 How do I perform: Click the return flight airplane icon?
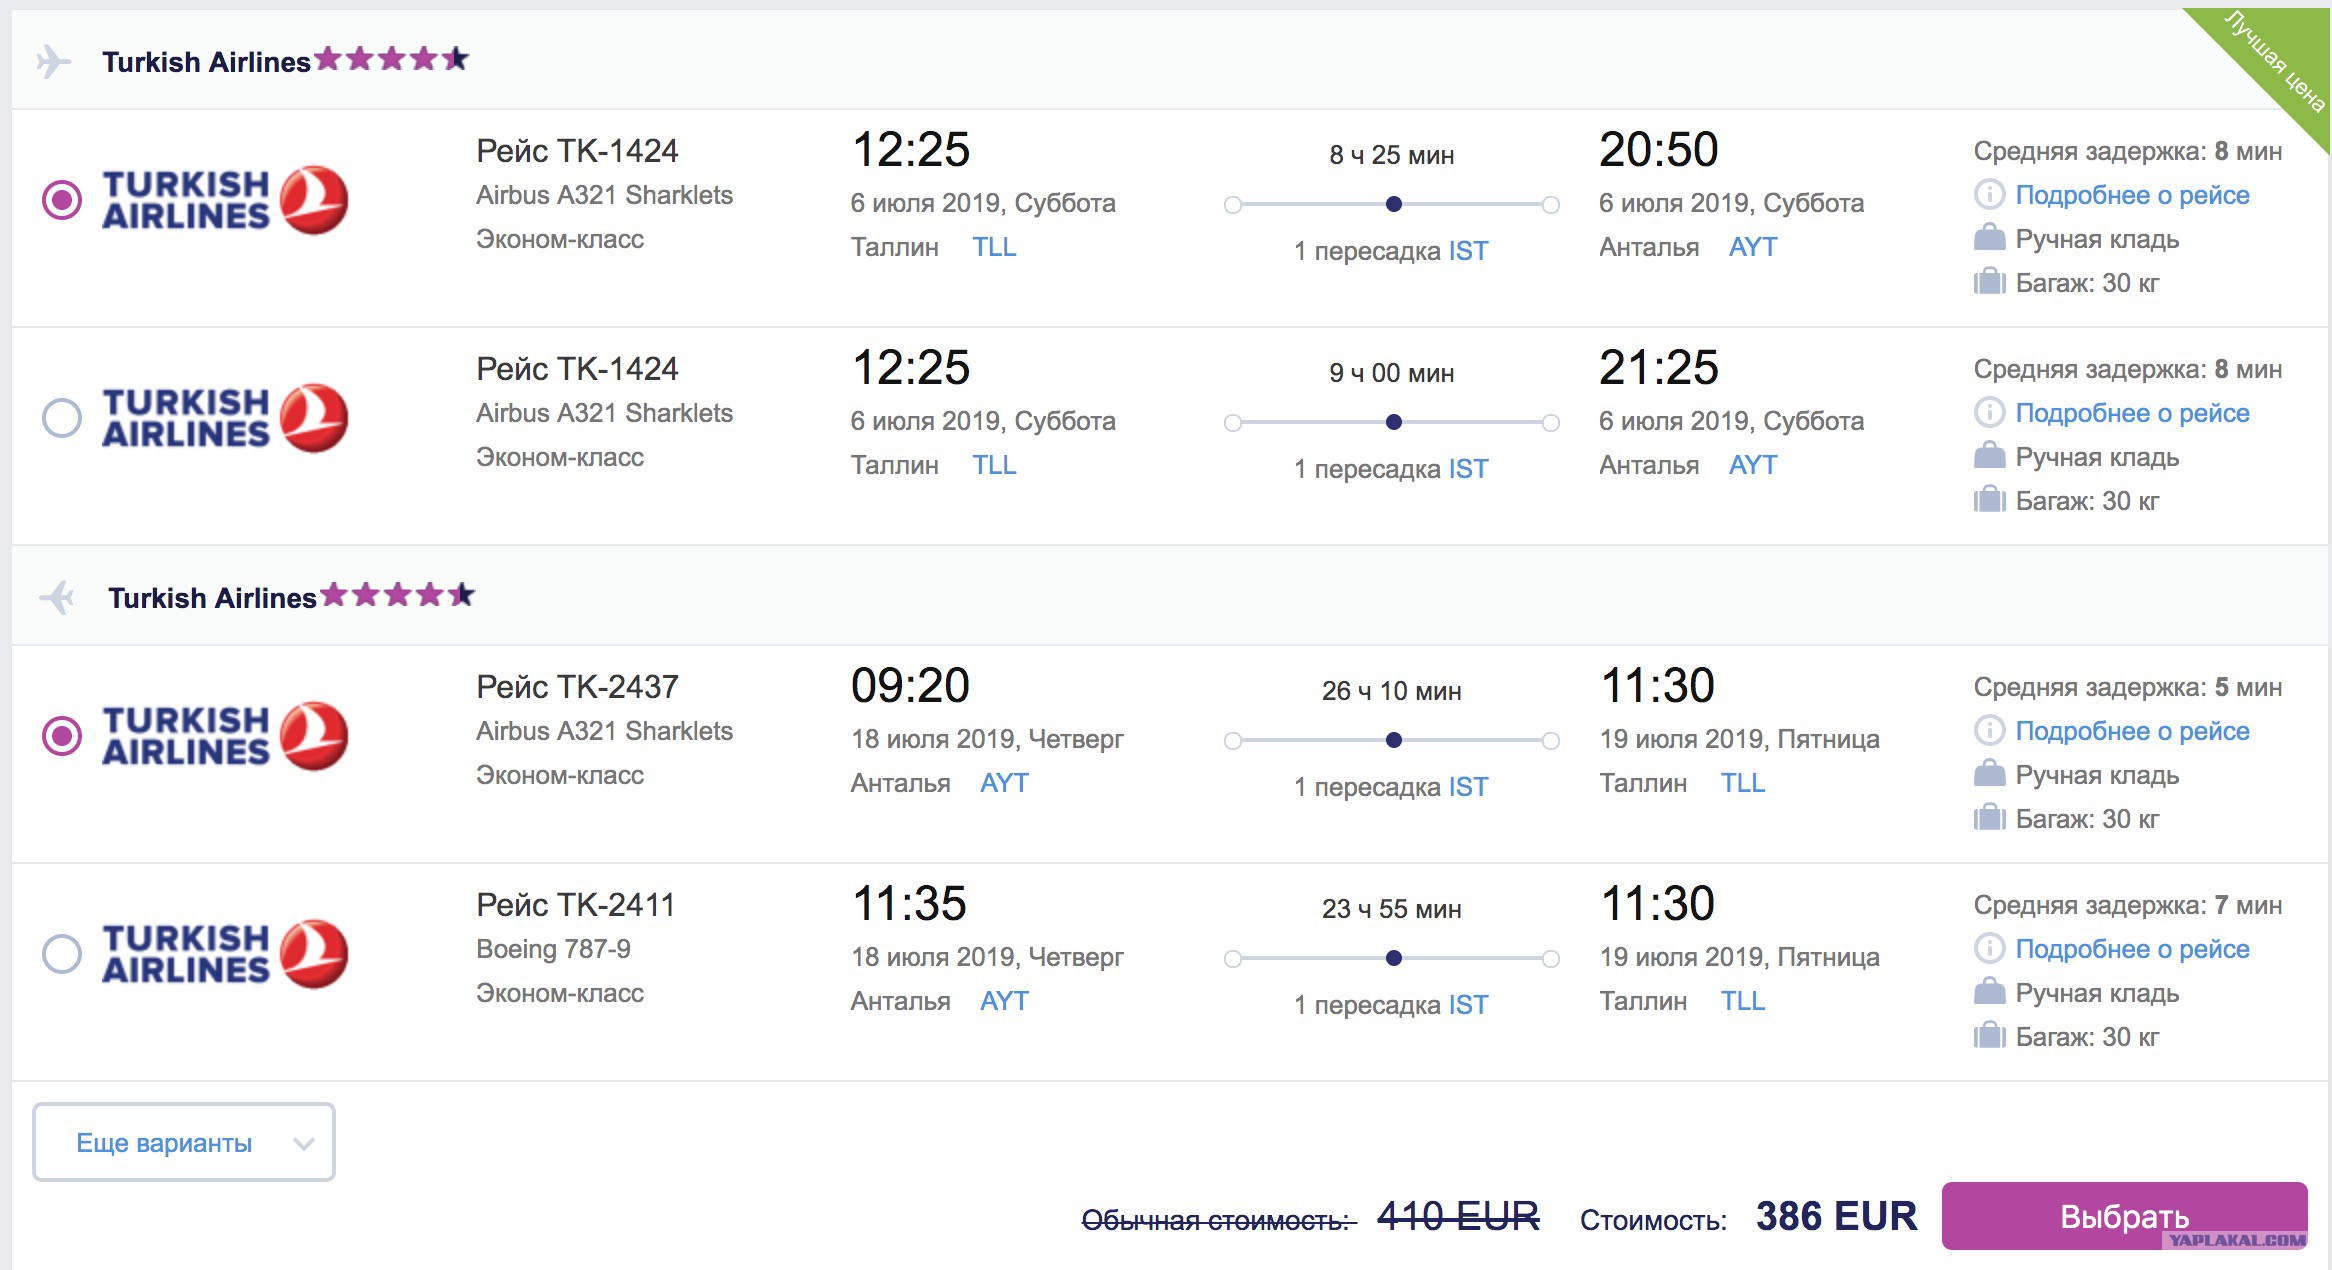[57, 598]
